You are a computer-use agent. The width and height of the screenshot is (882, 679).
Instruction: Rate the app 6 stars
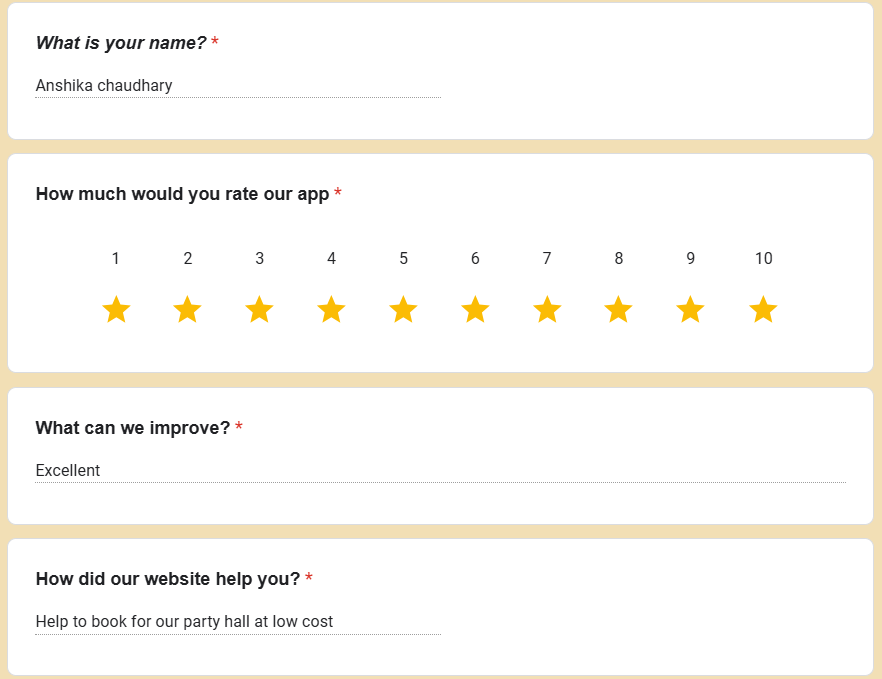(475, 310)
